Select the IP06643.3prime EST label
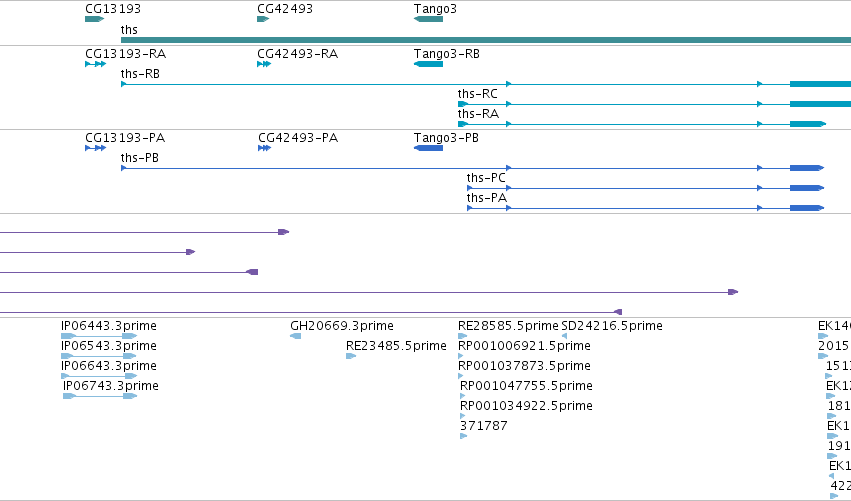This screenshot has height=501, width=851. point(109,366)
